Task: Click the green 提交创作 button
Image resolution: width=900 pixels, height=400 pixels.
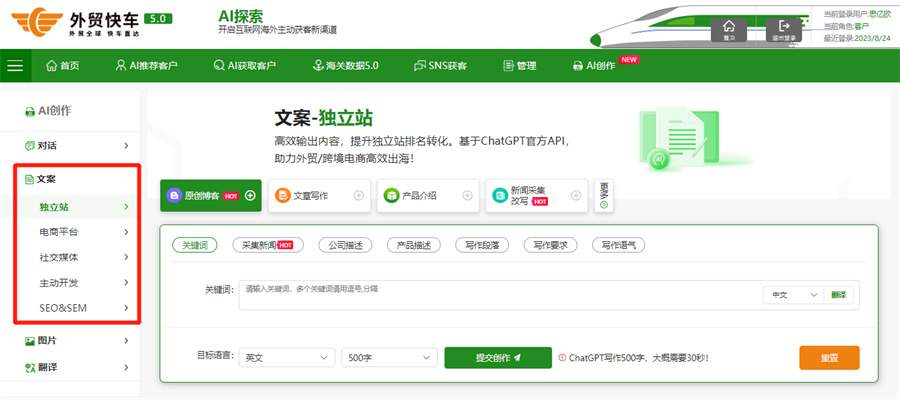Action: point(497,358)
